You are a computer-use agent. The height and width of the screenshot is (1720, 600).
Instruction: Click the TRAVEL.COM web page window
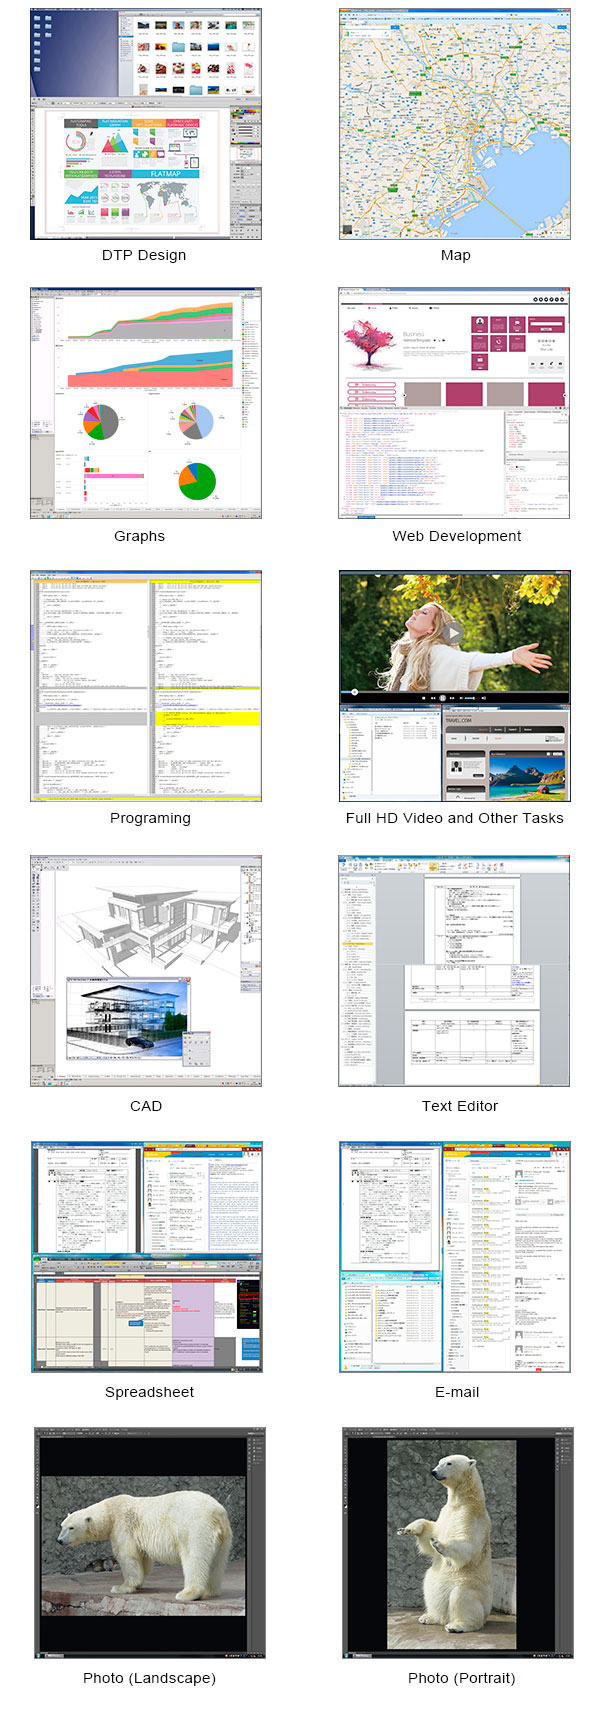506,754
